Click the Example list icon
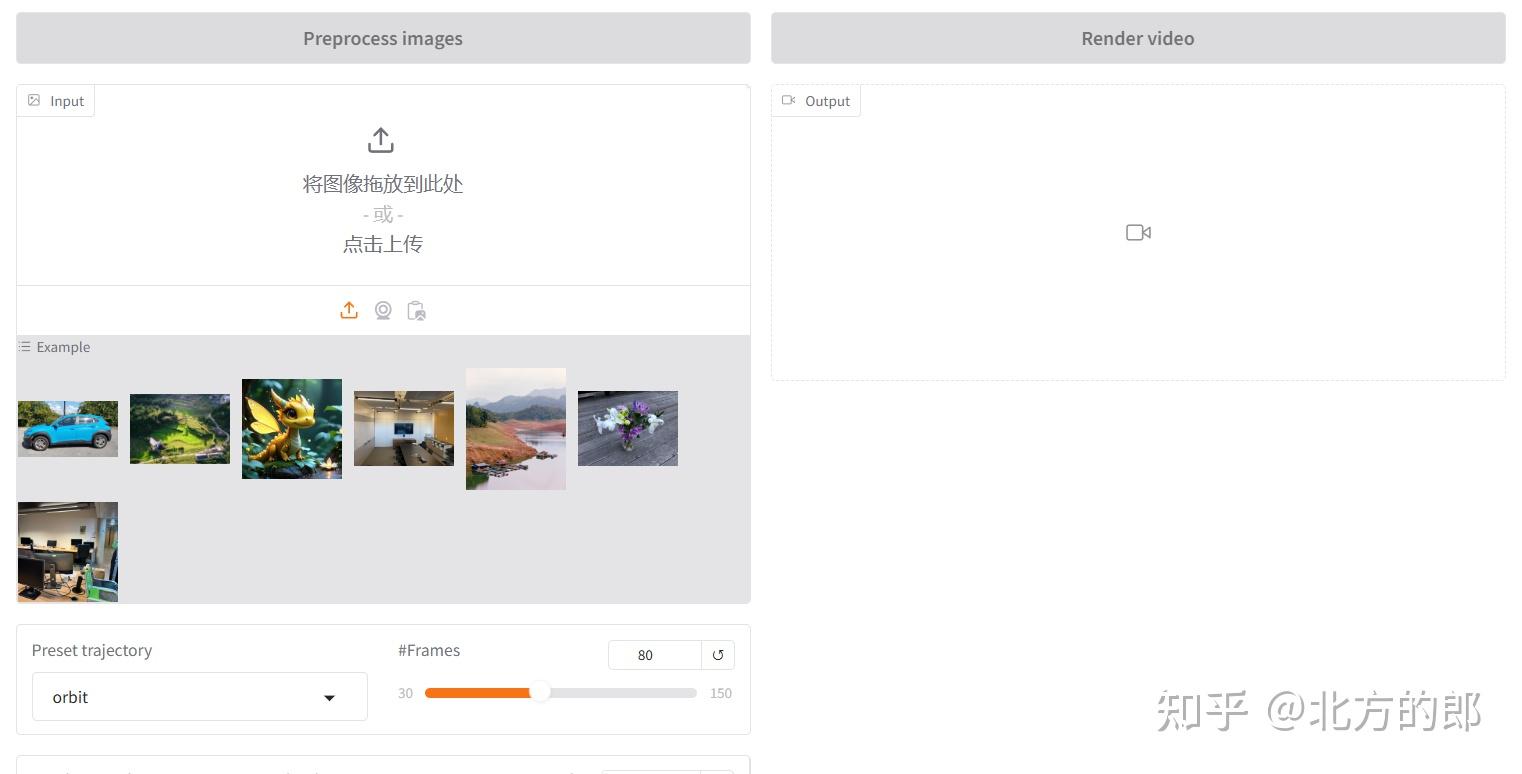Viewport: 1522px width, 774px height. [24, 347]
